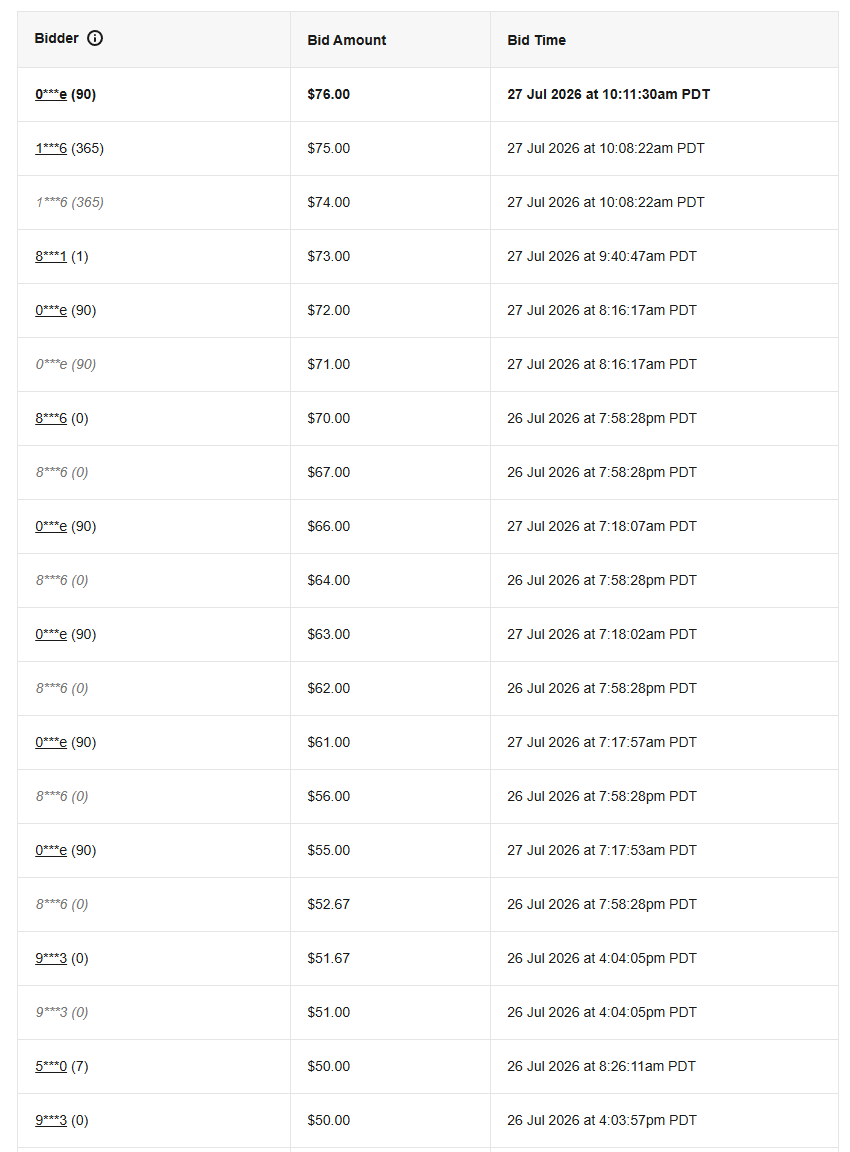Click bidder 0***e on the $66.00 row
The width and height of the screenshot is (850, 1152).
[51, 526]
